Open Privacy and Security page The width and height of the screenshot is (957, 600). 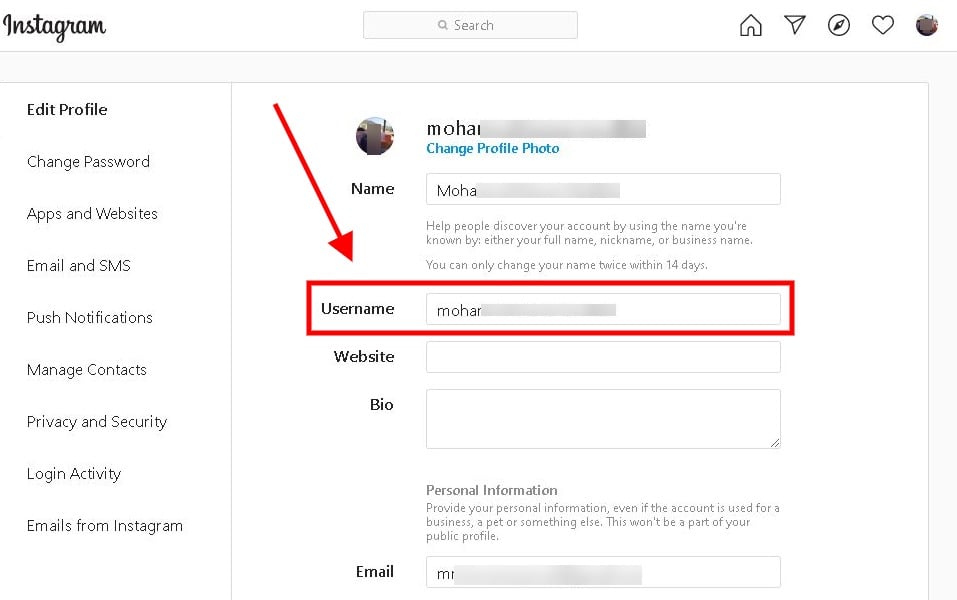click(x=96, y=422)
